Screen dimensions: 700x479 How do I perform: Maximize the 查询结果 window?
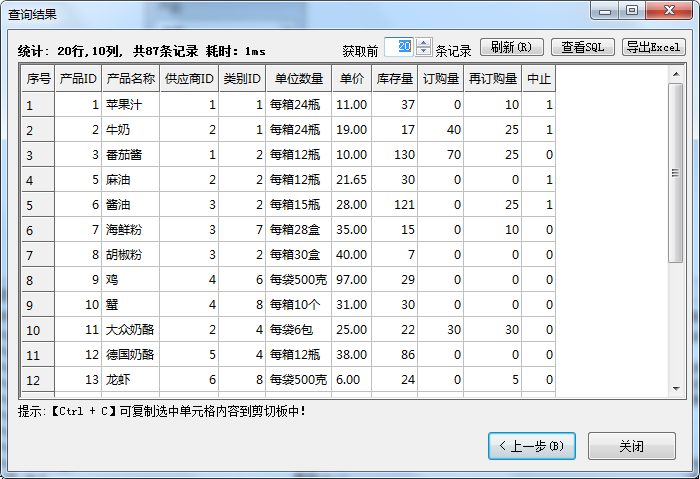(x=631, y=11)
